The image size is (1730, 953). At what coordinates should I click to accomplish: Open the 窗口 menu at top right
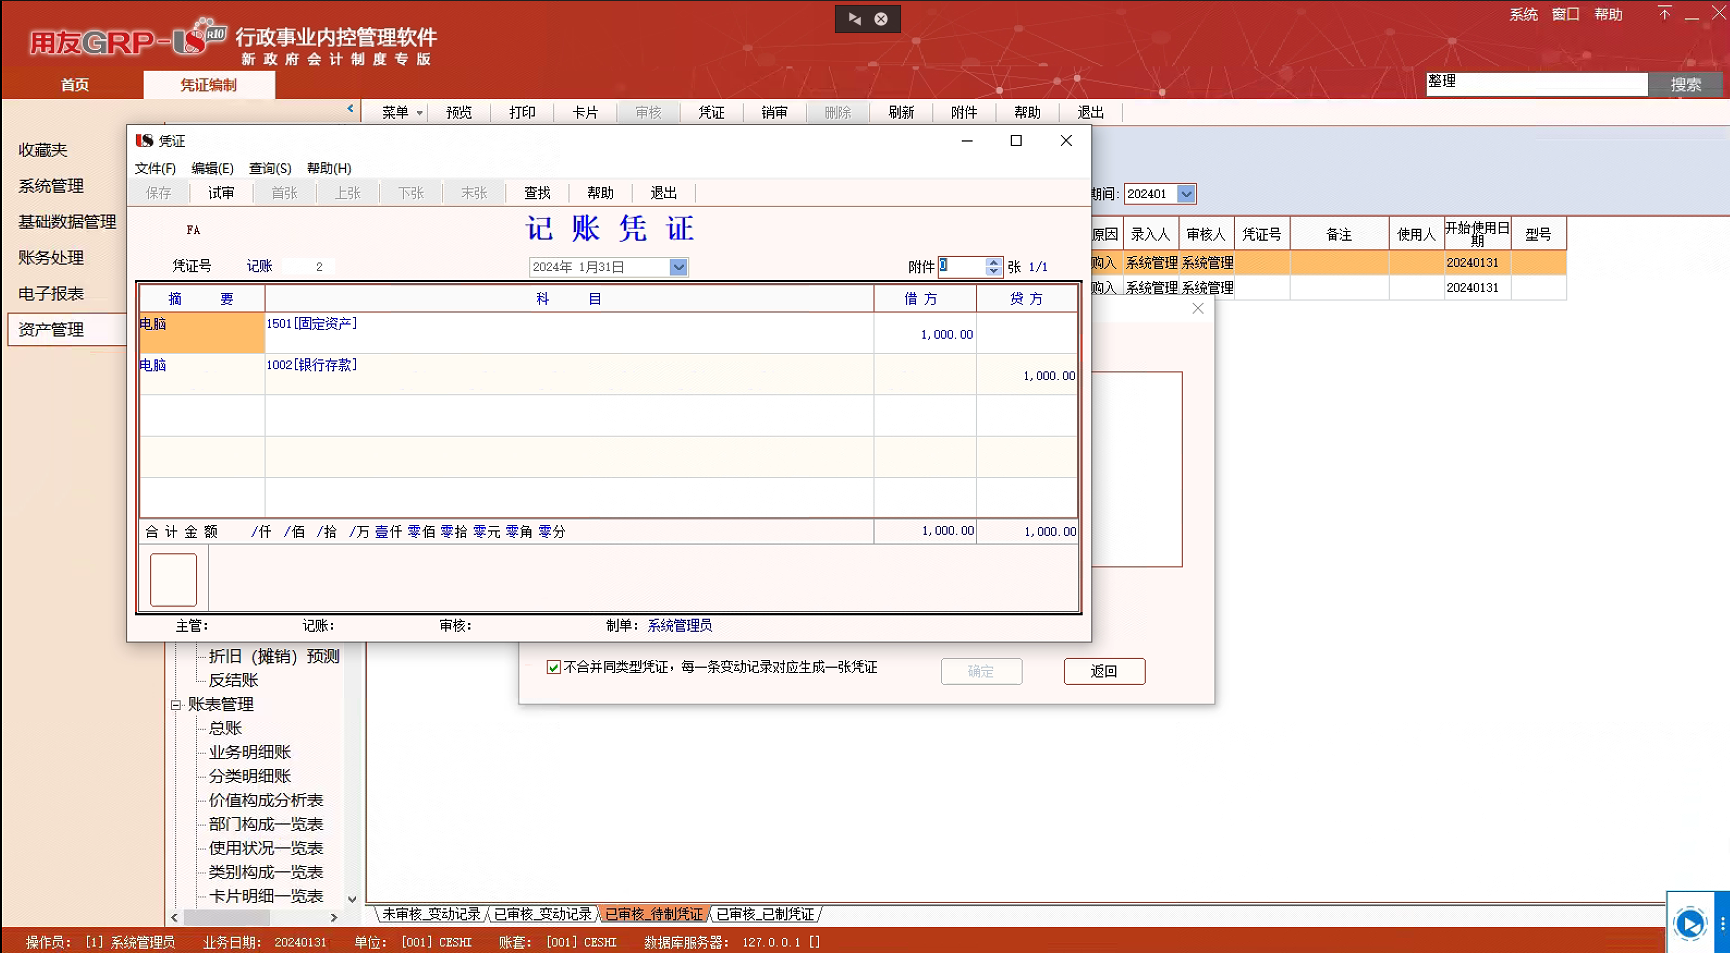[x=1565, y=14]
